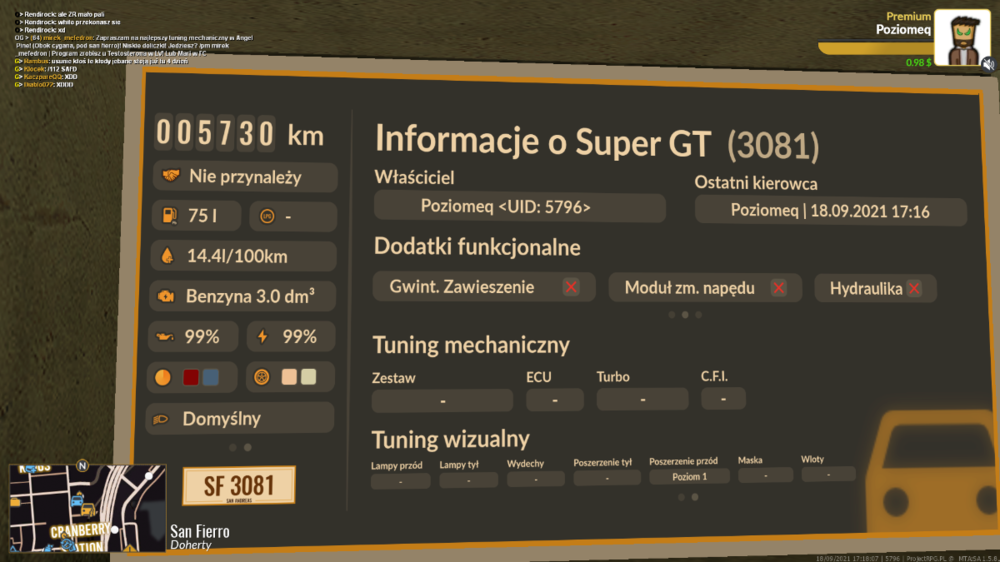Switch to first page dot under Domyślny
The width and height of the screenshot is (1000, 562).
(x=233, y=447)
